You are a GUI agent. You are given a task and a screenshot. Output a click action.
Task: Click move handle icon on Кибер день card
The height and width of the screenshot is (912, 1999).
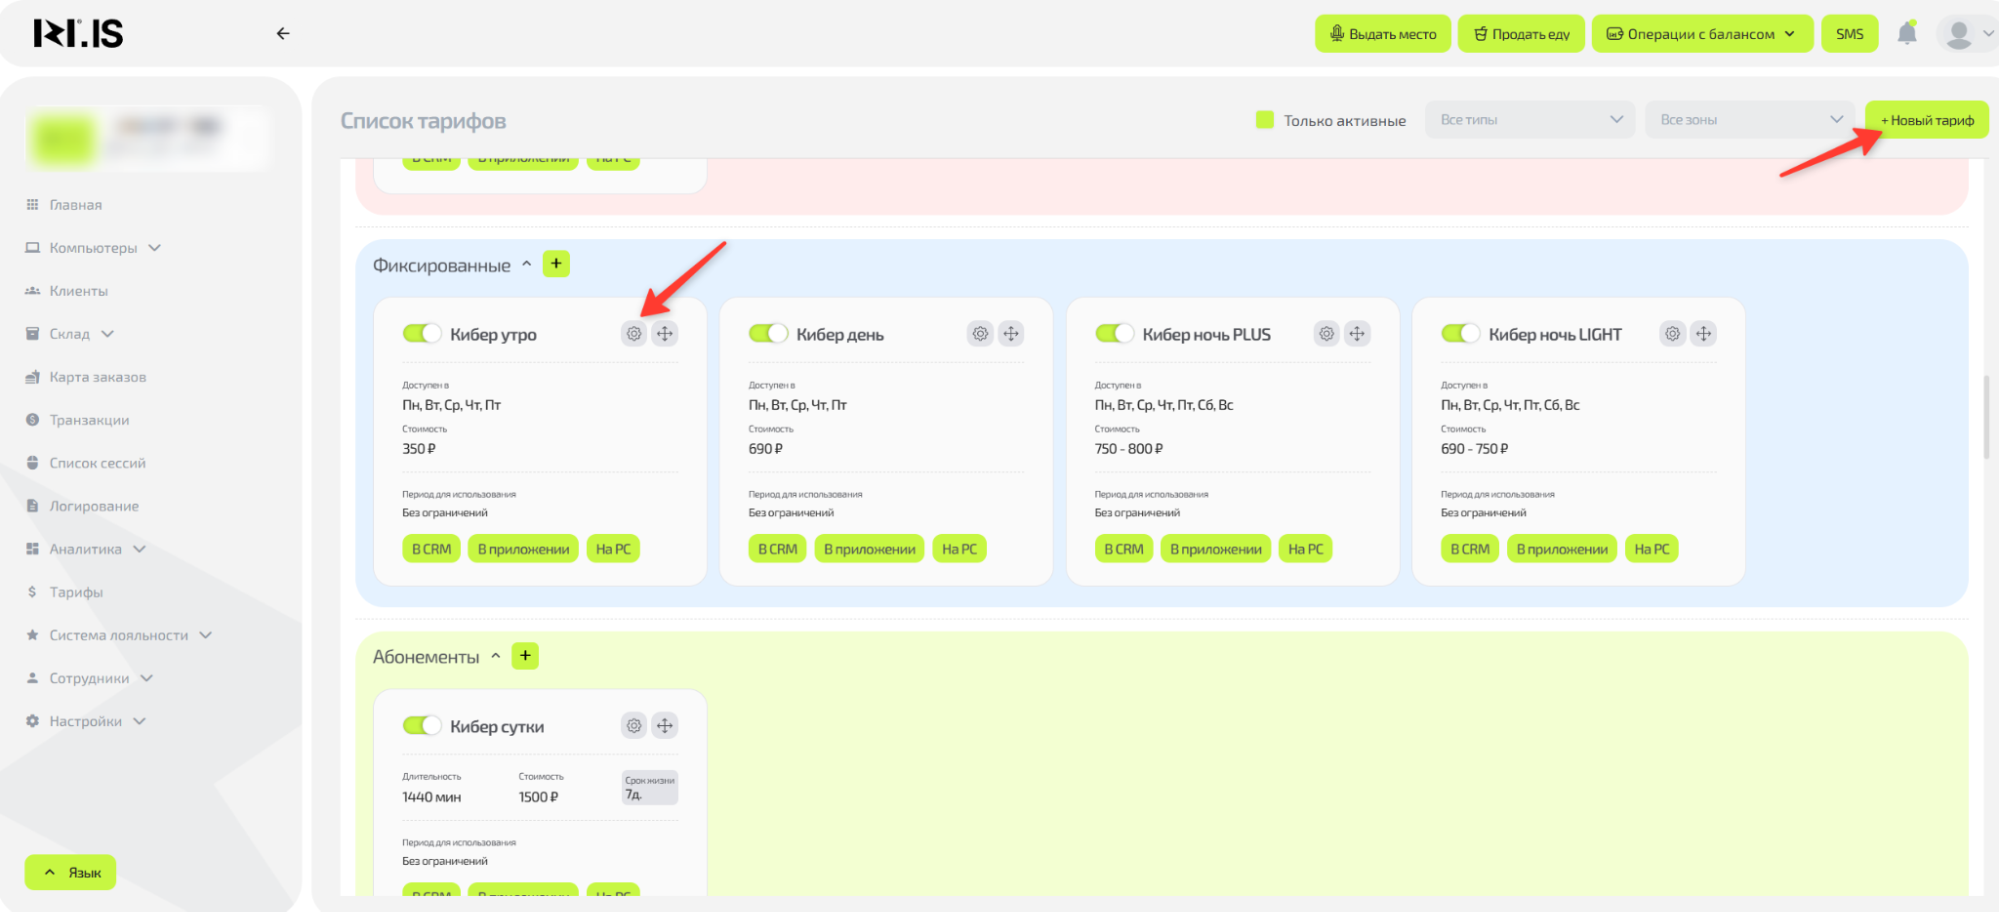click(x=1011, y=334)
